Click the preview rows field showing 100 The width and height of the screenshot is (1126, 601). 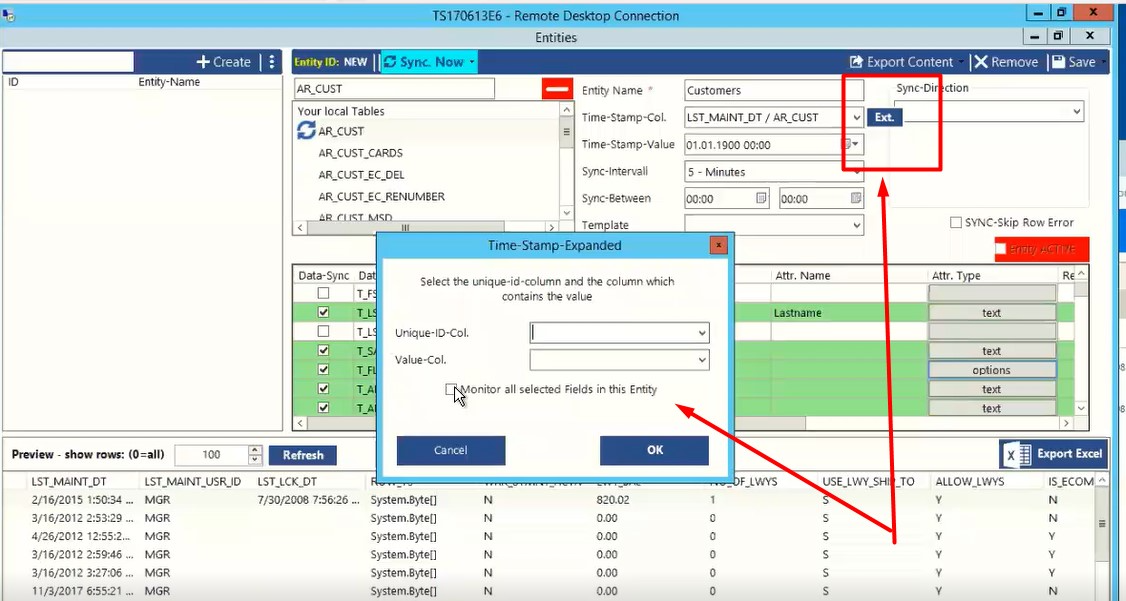tap(211, 455)
